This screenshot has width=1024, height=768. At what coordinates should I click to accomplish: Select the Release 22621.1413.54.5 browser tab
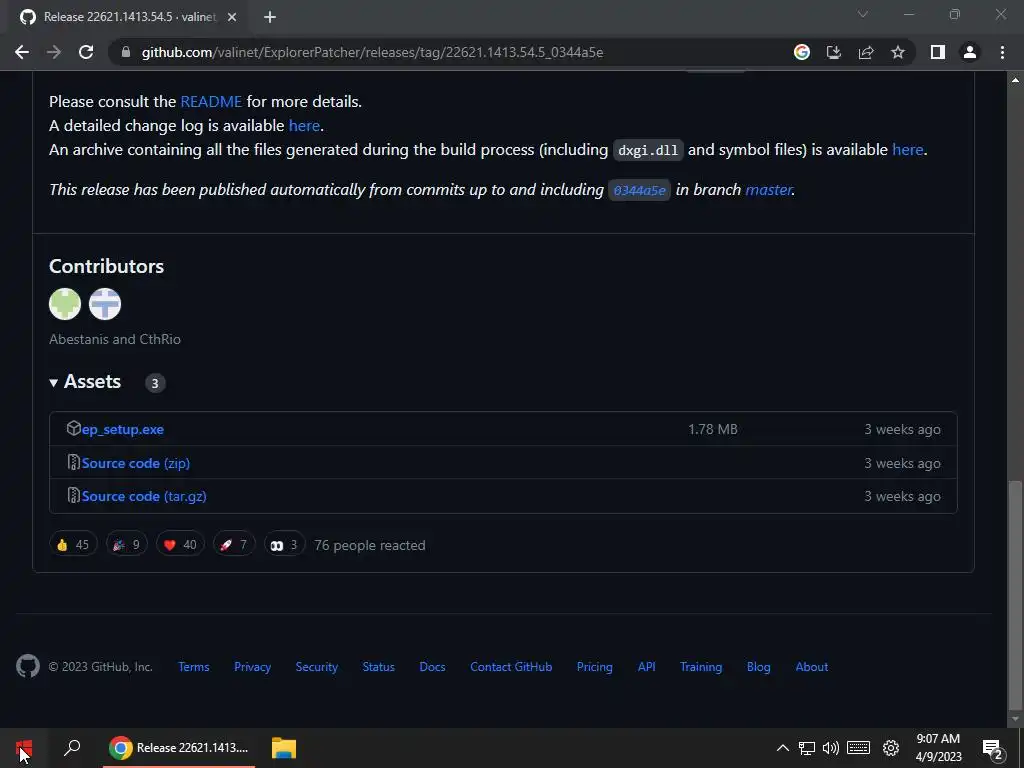click(x=128, y=17)
